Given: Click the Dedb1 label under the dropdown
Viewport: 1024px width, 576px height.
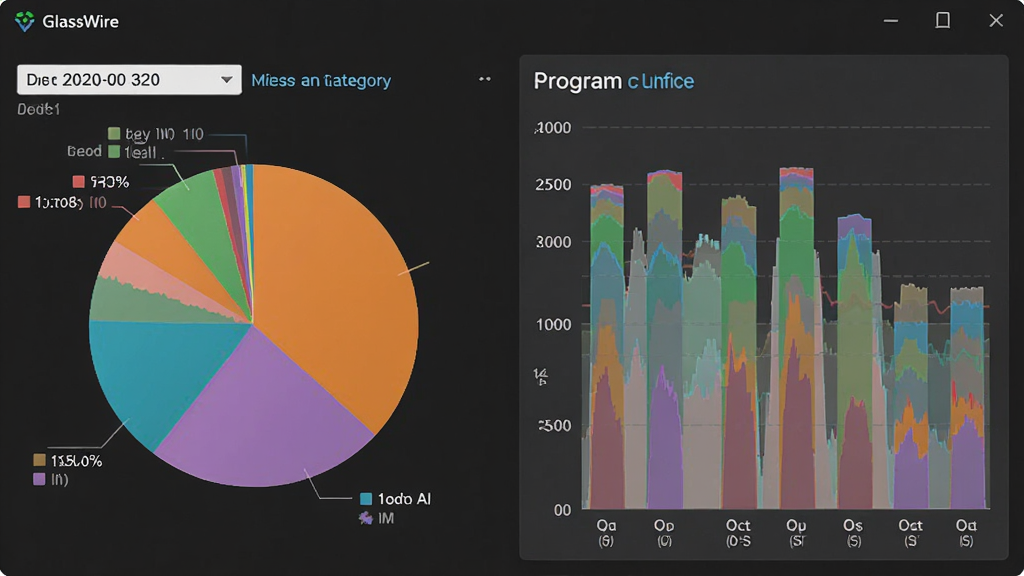Looking at the screenshot, I should coord(39,109).
